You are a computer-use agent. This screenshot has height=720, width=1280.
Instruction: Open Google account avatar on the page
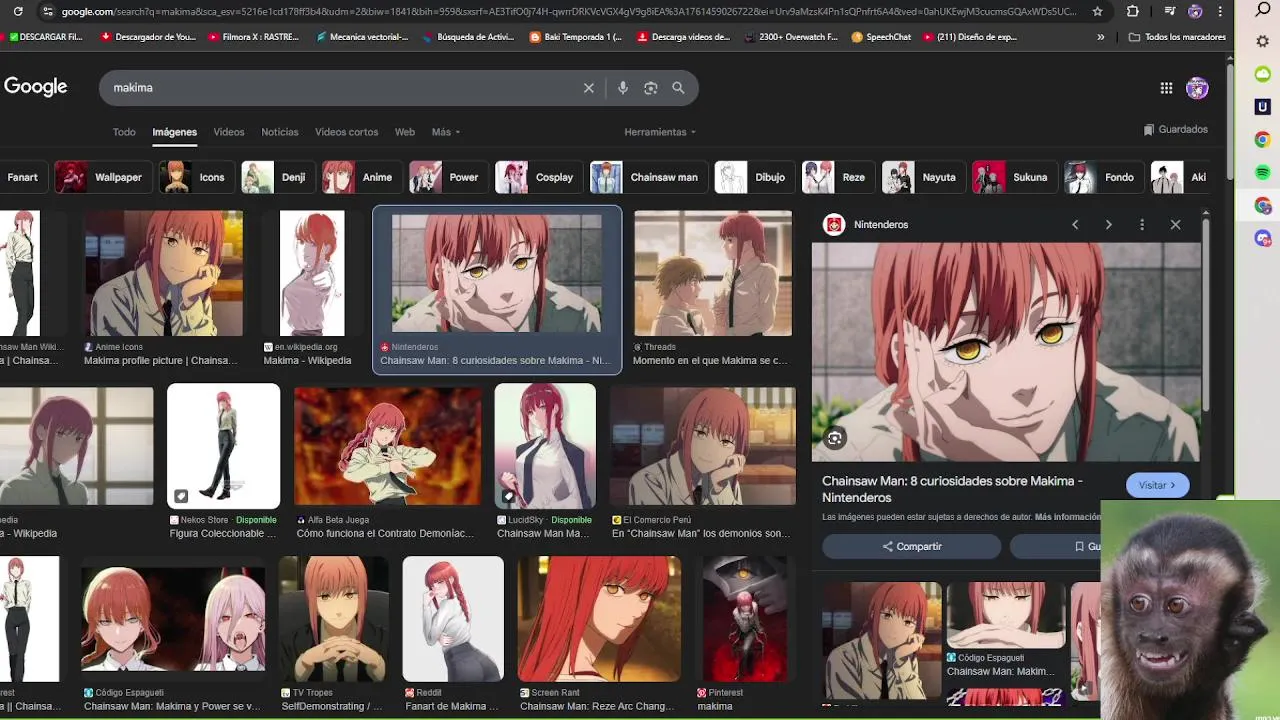(x=1197, y=88)
